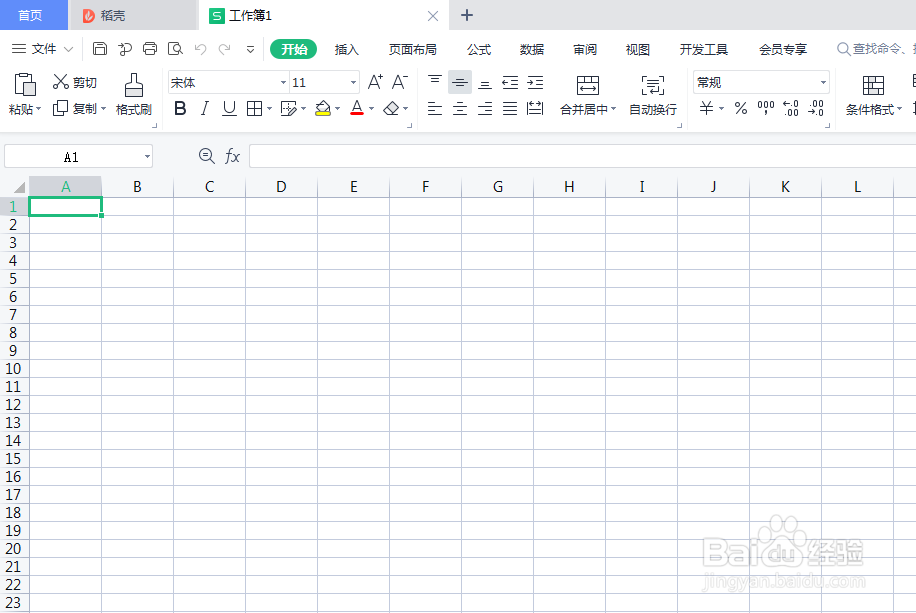The height and width of the screenshot is (613, 916).
Task: Apply percent style icon
Action: point(741,109)
